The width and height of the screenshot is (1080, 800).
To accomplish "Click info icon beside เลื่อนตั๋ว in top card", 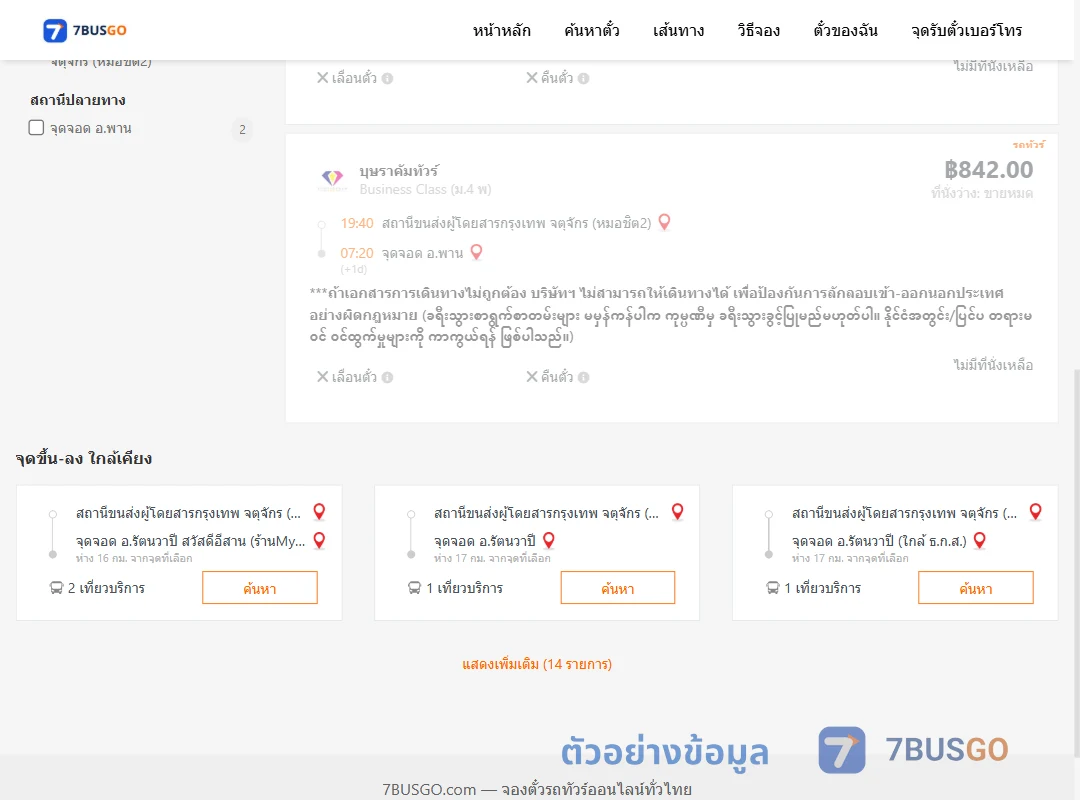I will pos(388,79).
